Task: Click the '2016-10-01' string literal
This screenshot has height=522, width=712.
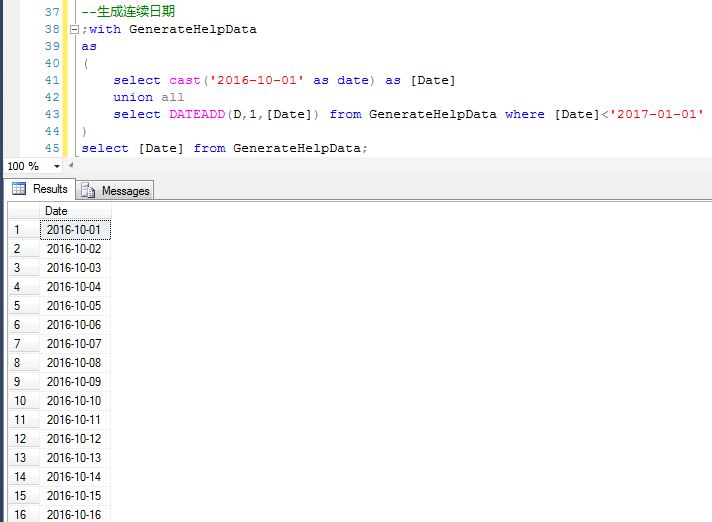Action: pyautogui.click(x=256, y=80)
